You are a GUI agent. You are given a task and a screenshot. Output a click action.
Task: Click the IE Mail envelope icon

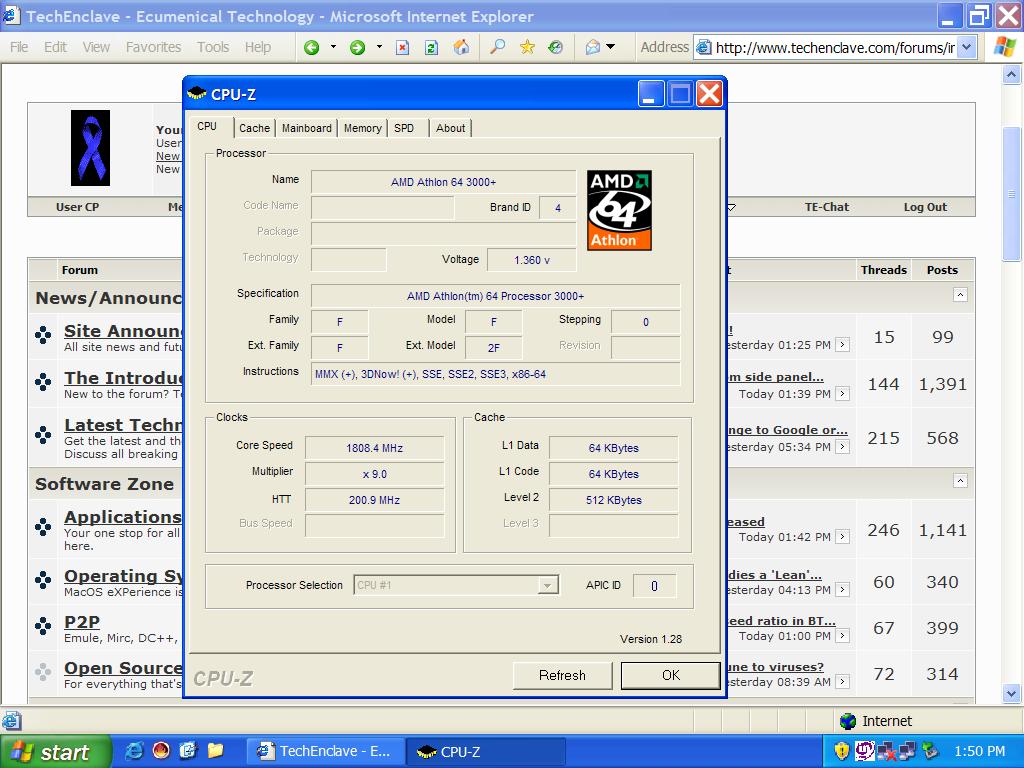pyautogui.click(x=593, y=47)
